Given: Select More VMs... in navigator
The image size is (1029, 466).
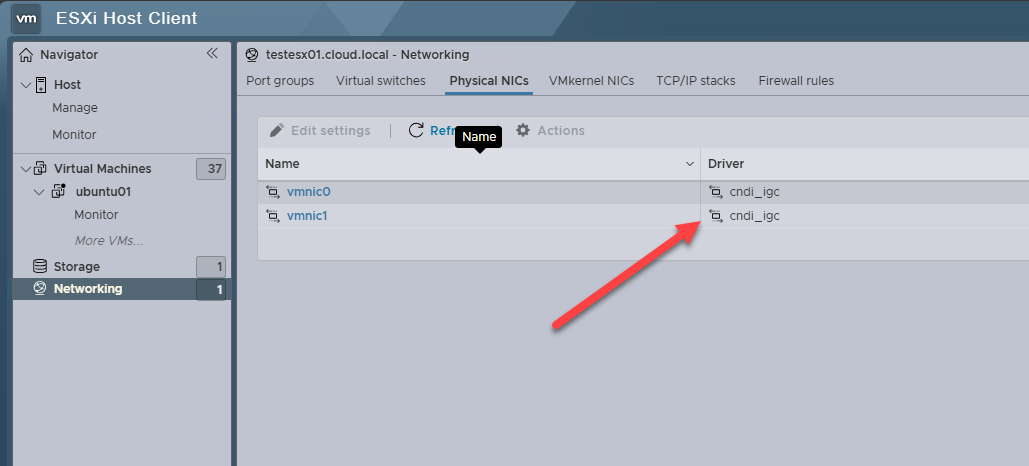Looking at the screenshot, I should click(x=109, y=241).
